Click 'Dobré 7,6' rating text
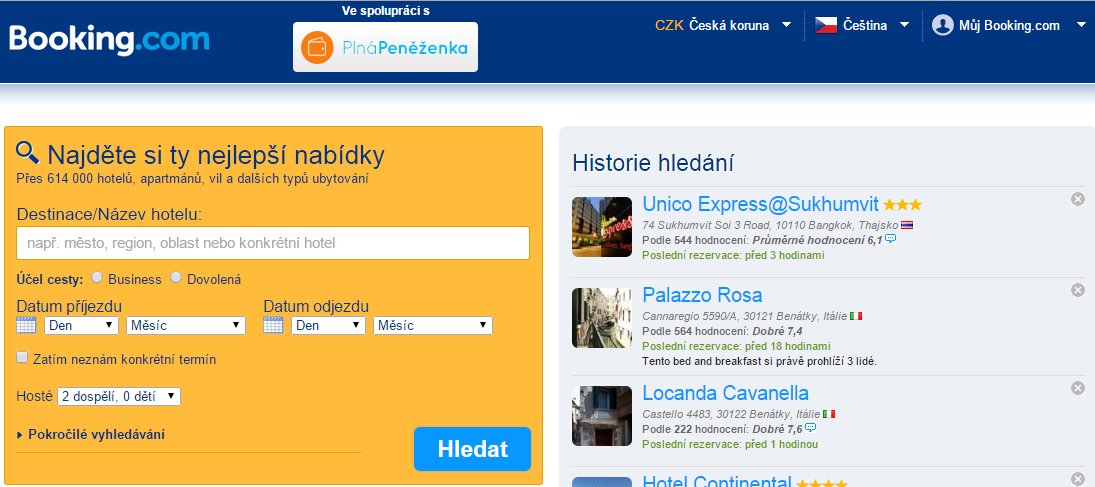 (777, 428)
